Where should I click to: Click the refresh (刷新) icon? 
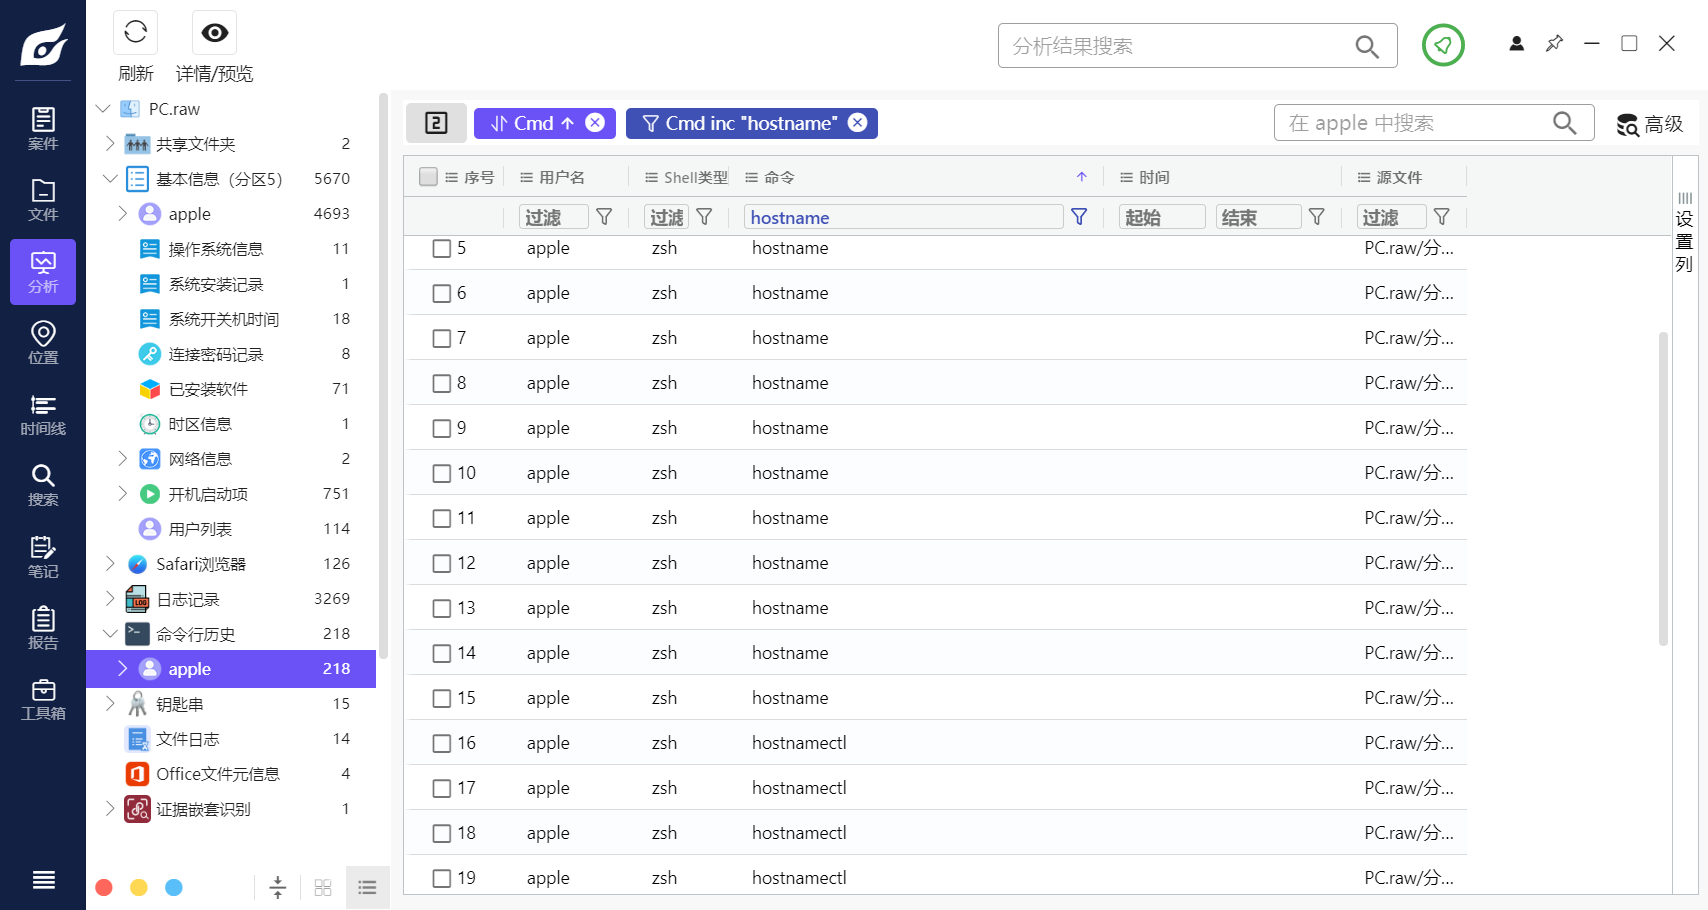(x=136, y=33)
